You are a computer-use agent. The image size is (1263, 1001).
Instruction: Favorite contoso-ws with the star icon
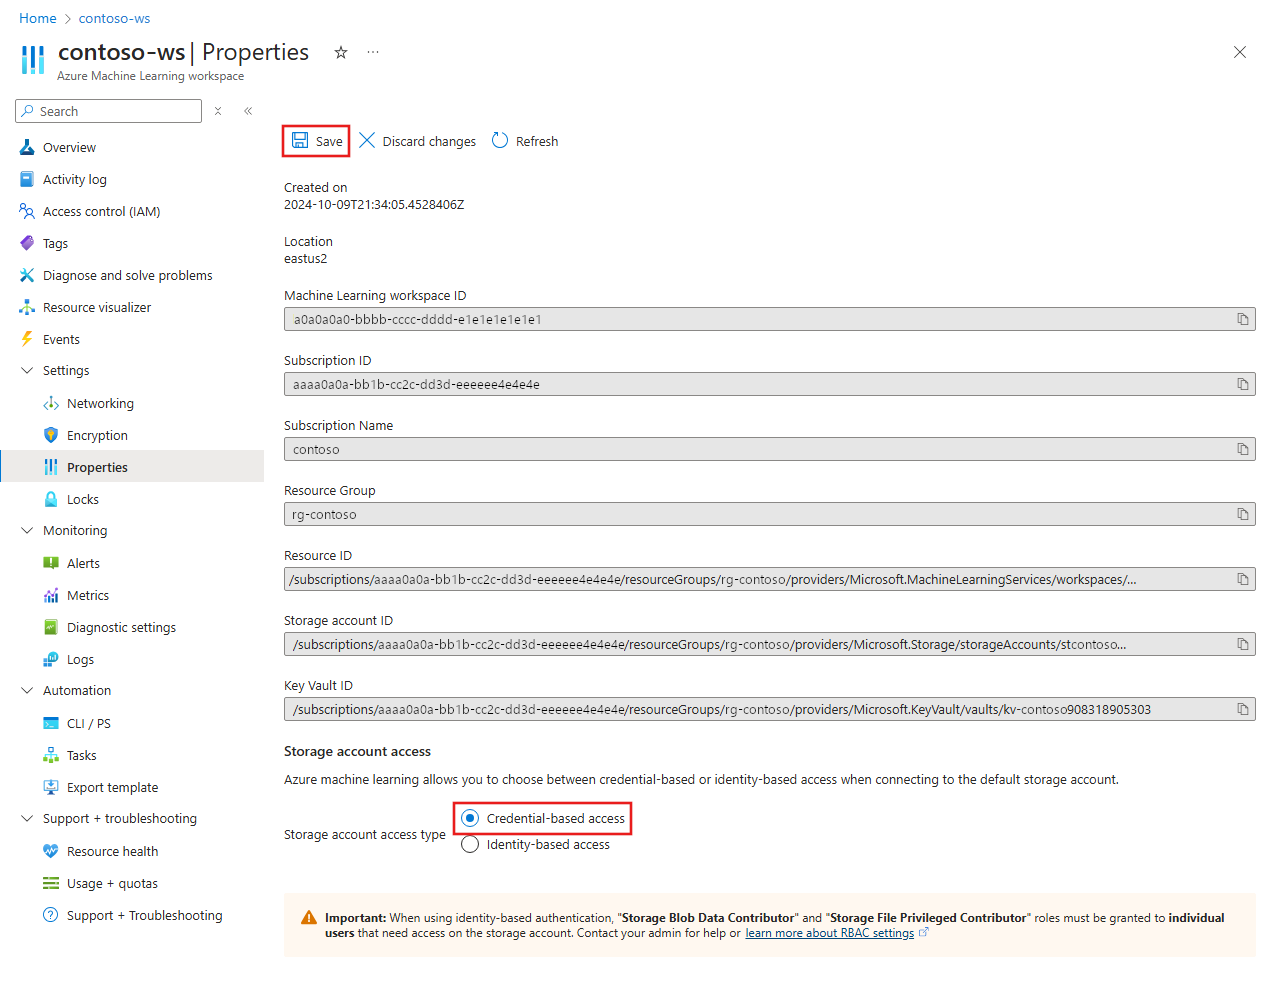[x=341, y=53]
